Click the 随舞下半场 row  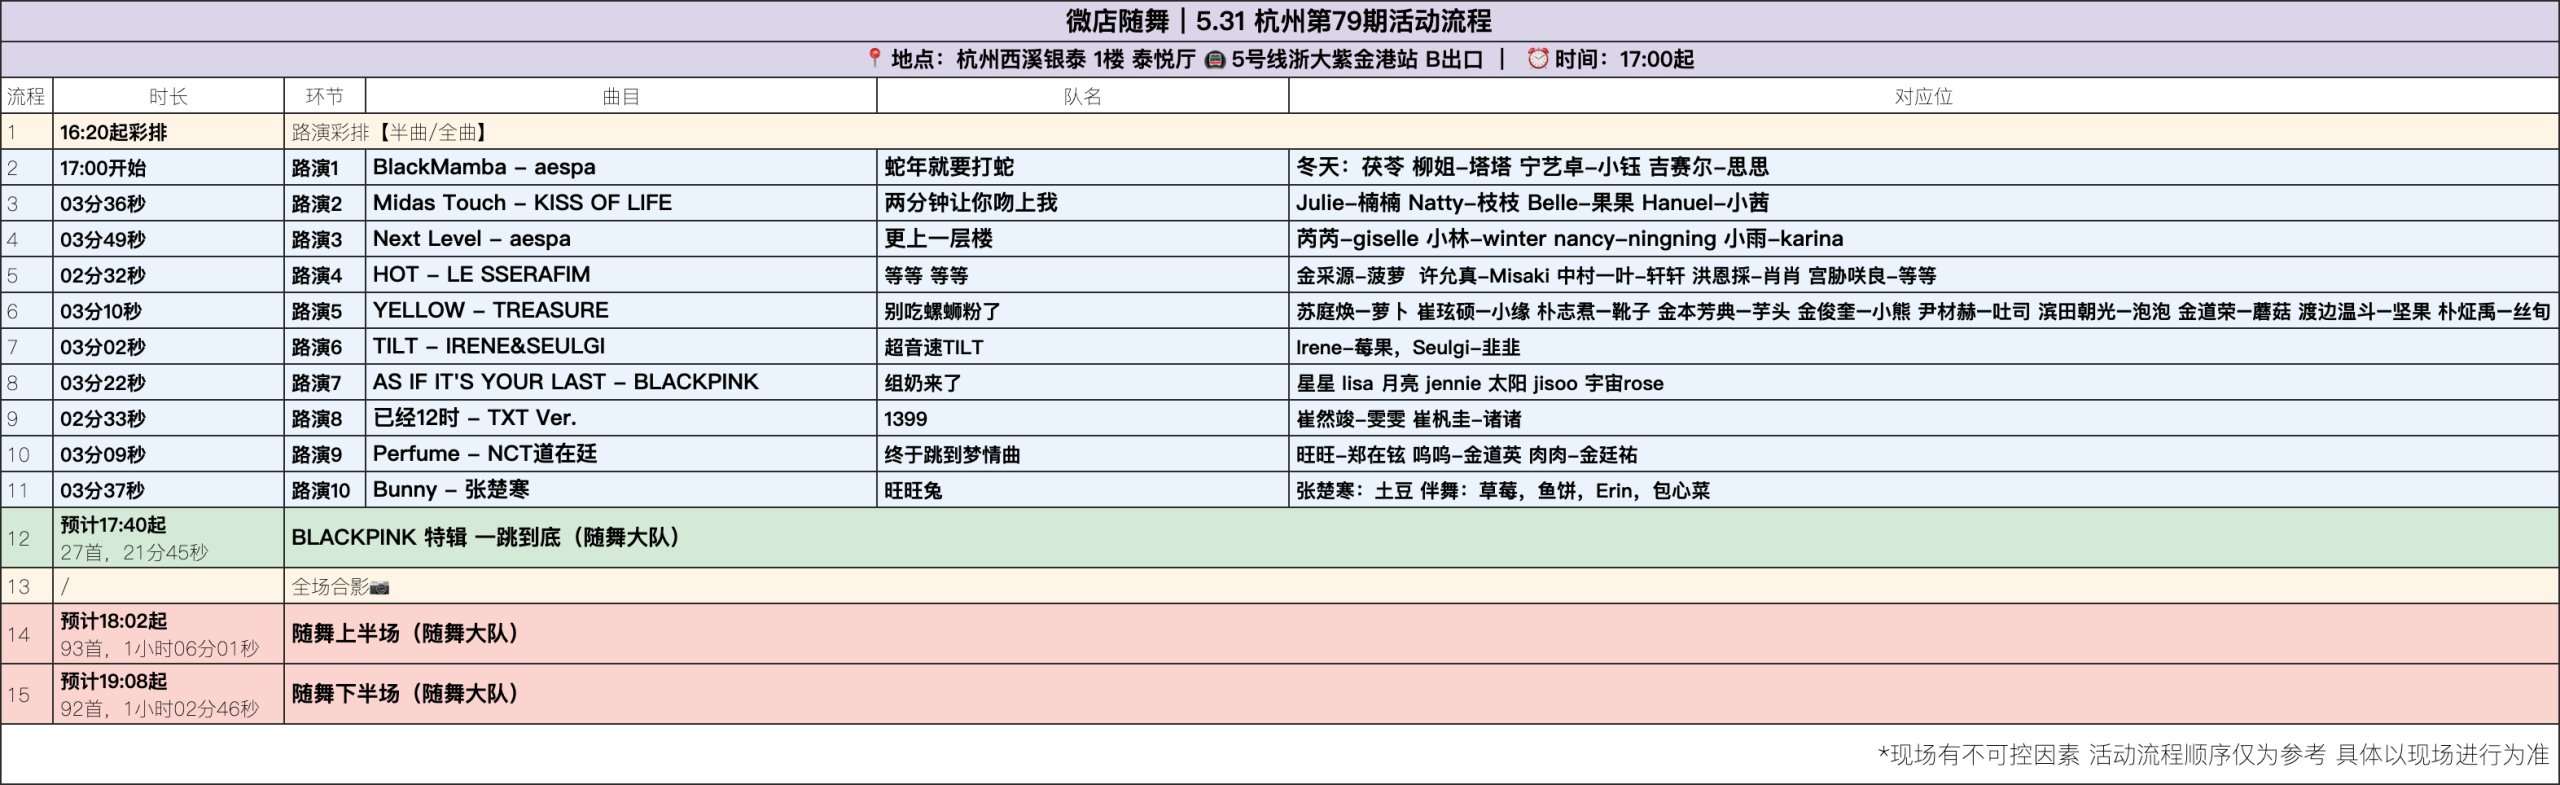[x=405, y=694]
